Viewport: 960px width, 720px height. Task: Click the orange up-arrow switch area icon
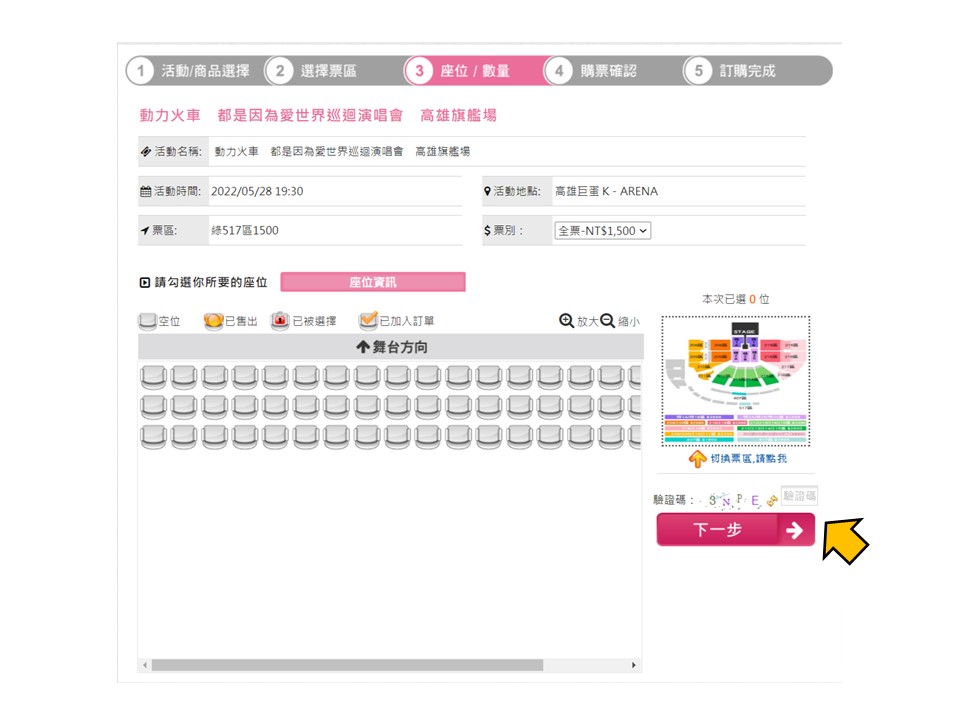(697, 459)
